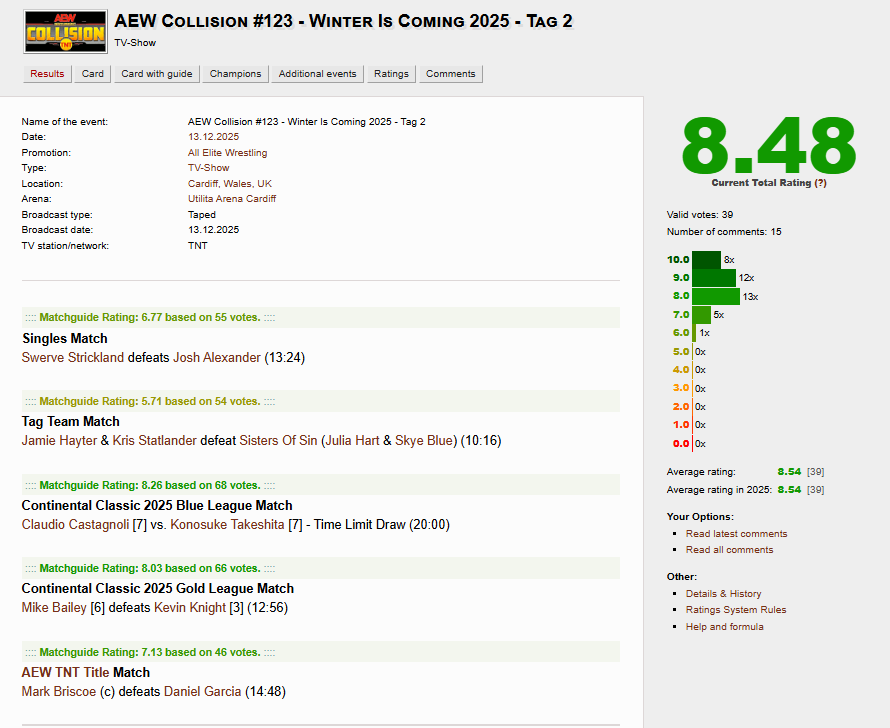Click the Skye Blue link

coord(424,440)
